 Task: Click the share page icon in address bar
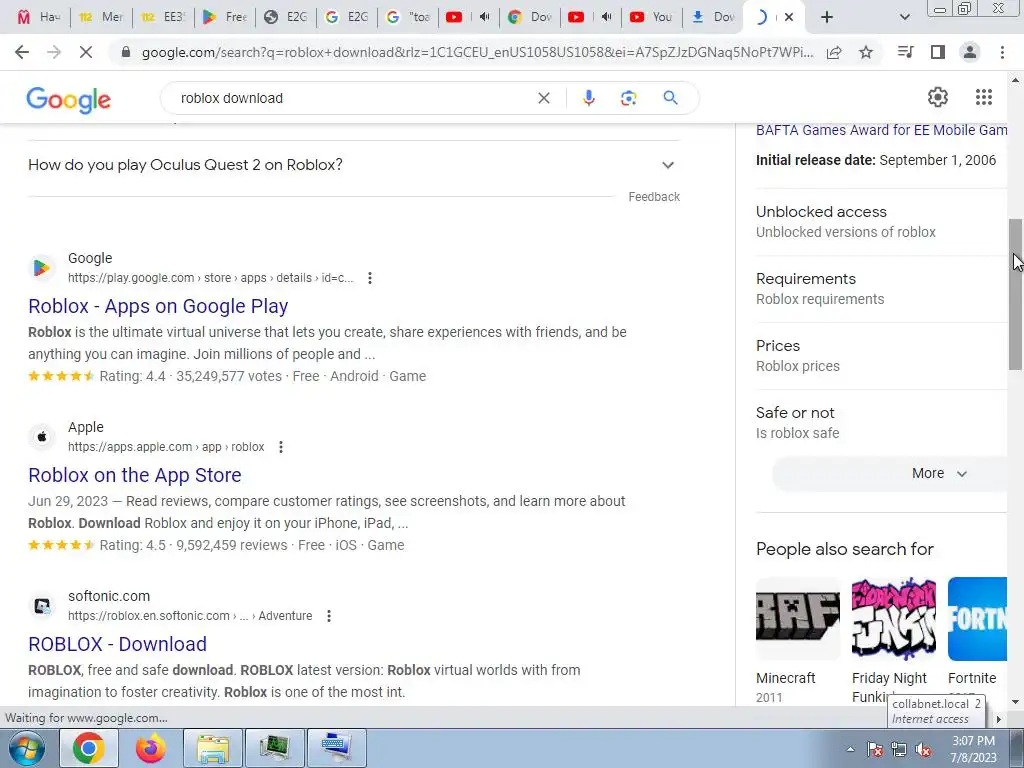point(834,53)
